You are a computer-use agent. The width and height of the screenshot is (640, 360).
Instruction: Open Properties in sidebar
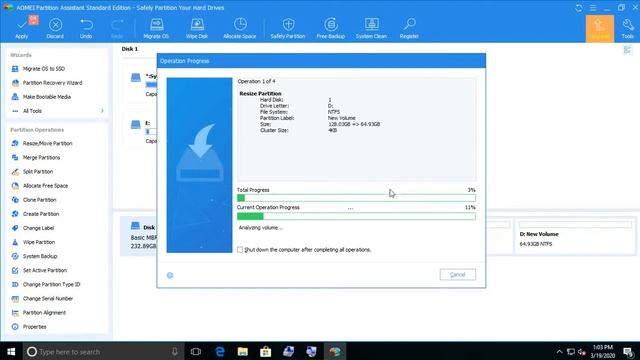click(29, 327)
